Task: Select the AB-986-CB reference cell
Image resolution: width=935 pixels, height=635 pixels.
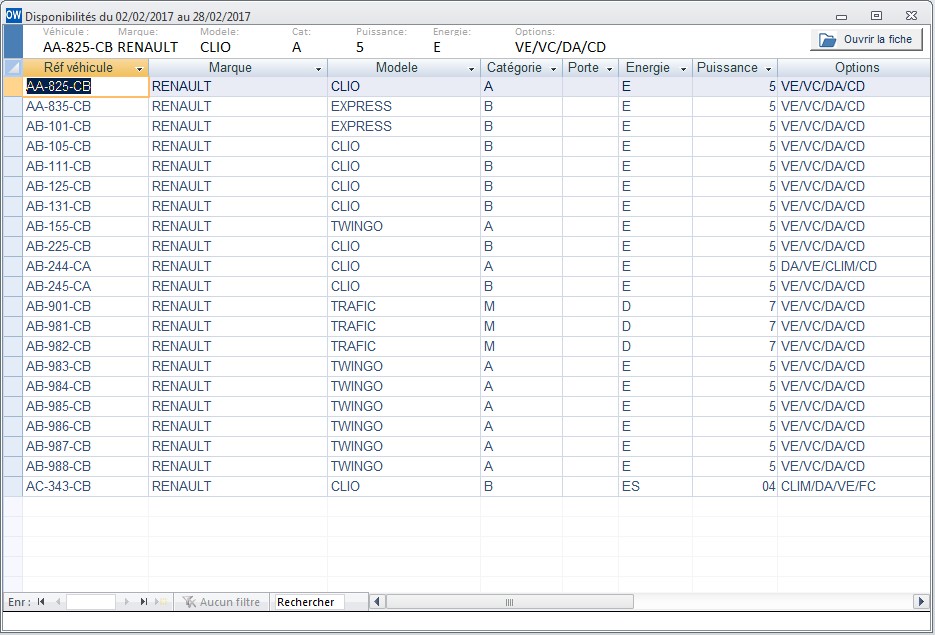Action: pos(86,426)
